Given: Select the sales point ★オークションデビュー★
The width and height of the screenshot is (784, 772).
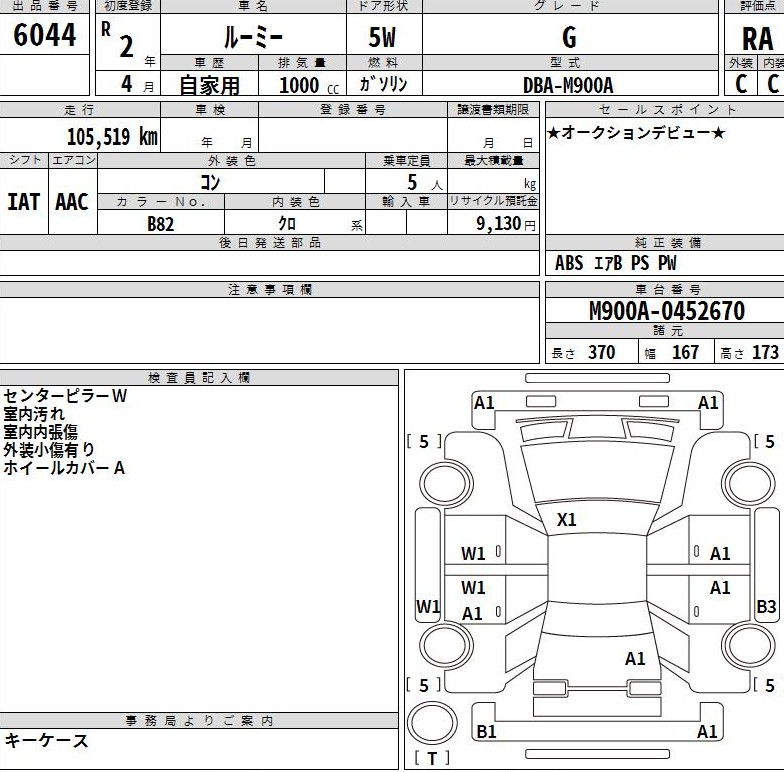Looking at the screenshot, I should (636, 133).
